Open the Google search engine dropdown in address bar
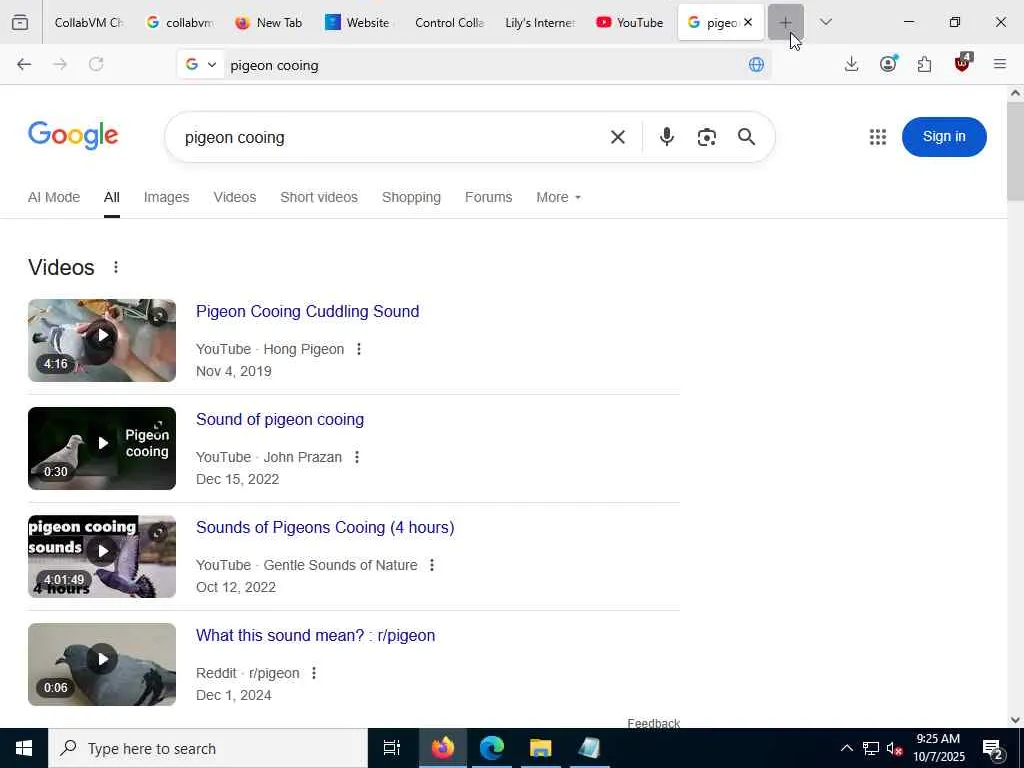 [200, 65]
